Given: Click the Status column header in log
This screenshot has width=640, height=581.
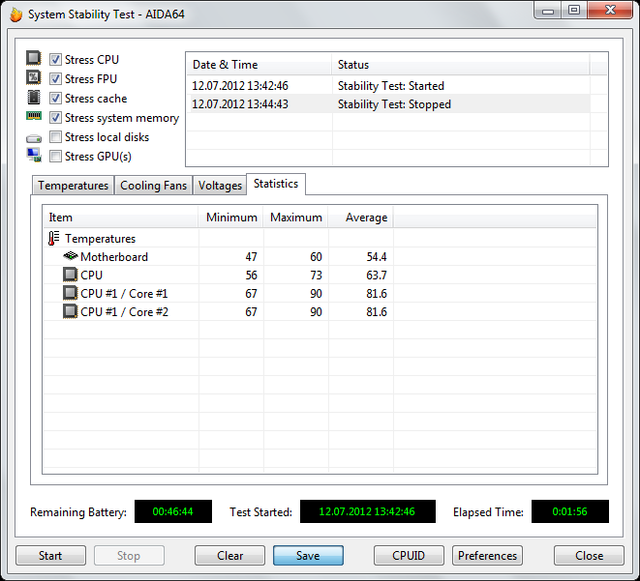Looking at the screenshot, I should [x=461, y=65].
